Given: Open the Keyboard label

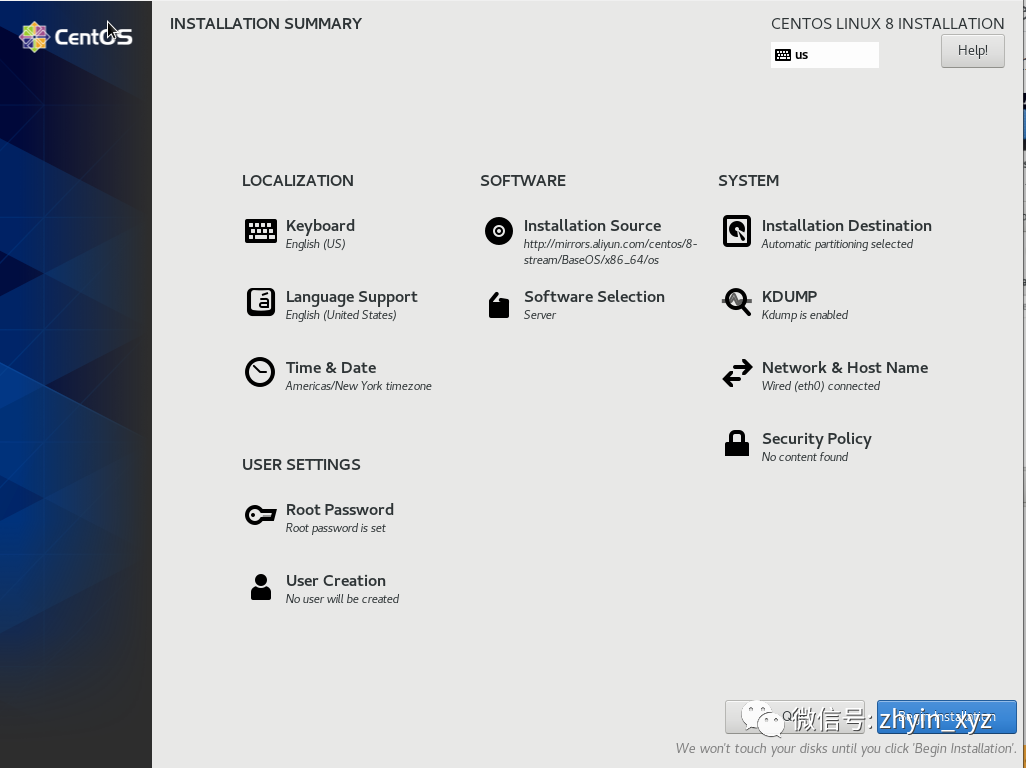Looking at the screenshot, I should [320, 226].
